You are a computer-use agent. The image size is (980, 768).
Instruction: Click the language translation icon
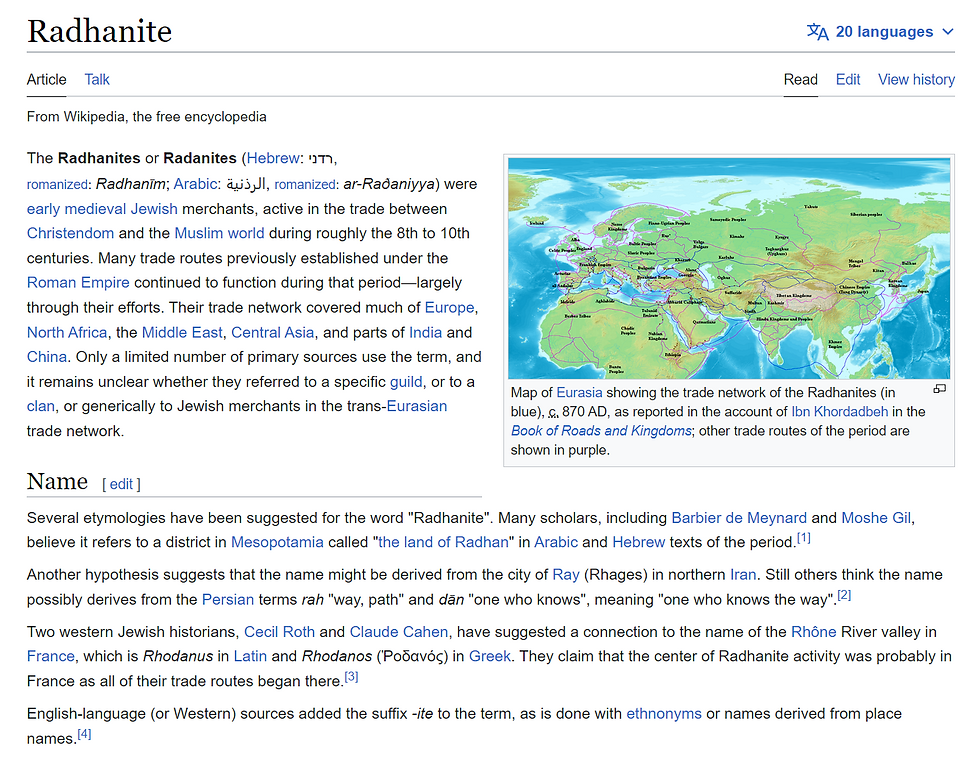[x=817, y=31]
